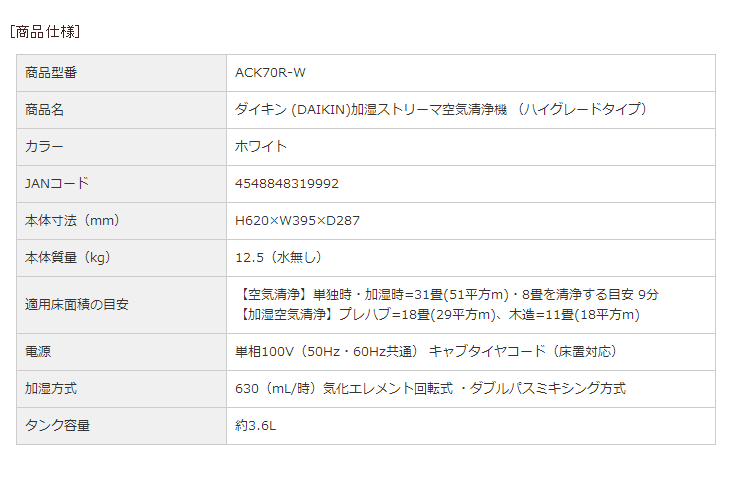Viewport: 738px width, 478px height.
Task: Click the 12.5（水無し） weight value
Action: [x=278, y=257]
